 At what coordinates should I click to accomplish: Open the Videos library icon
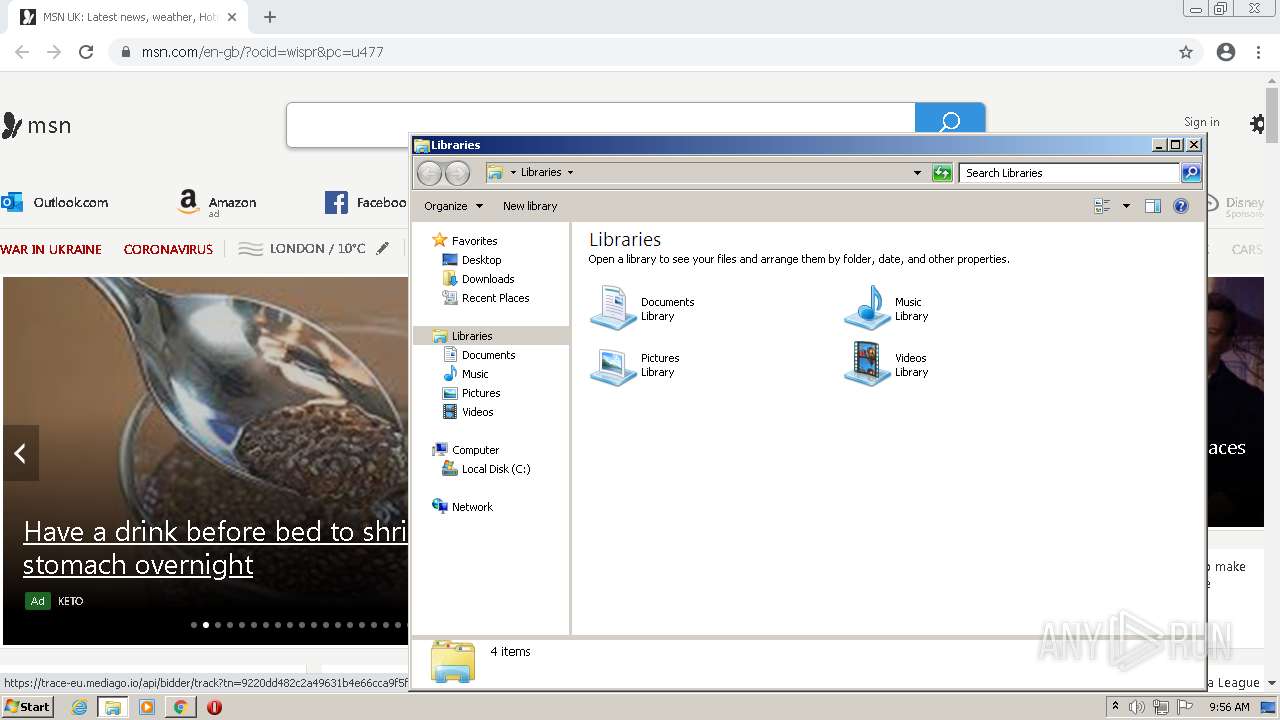[x=867, y=365]
